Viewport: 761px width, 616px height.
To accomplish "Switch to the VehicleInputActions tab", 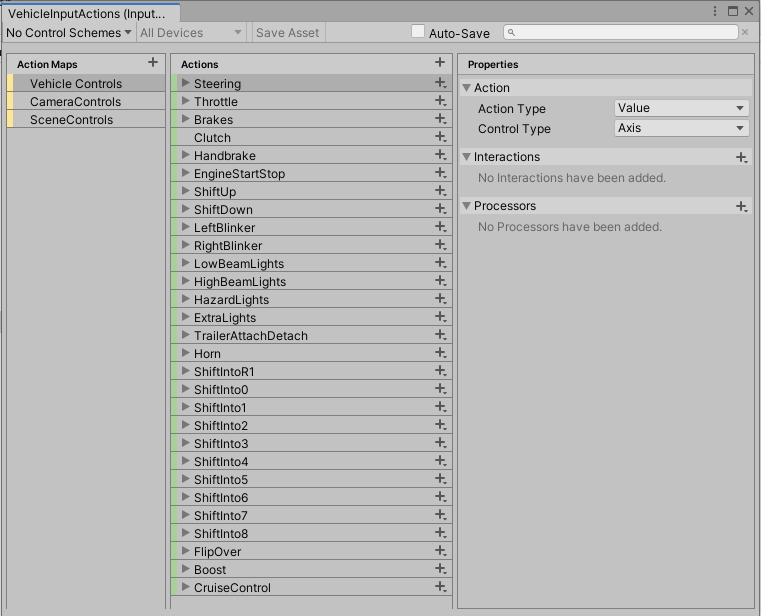I will coord(86,14).
